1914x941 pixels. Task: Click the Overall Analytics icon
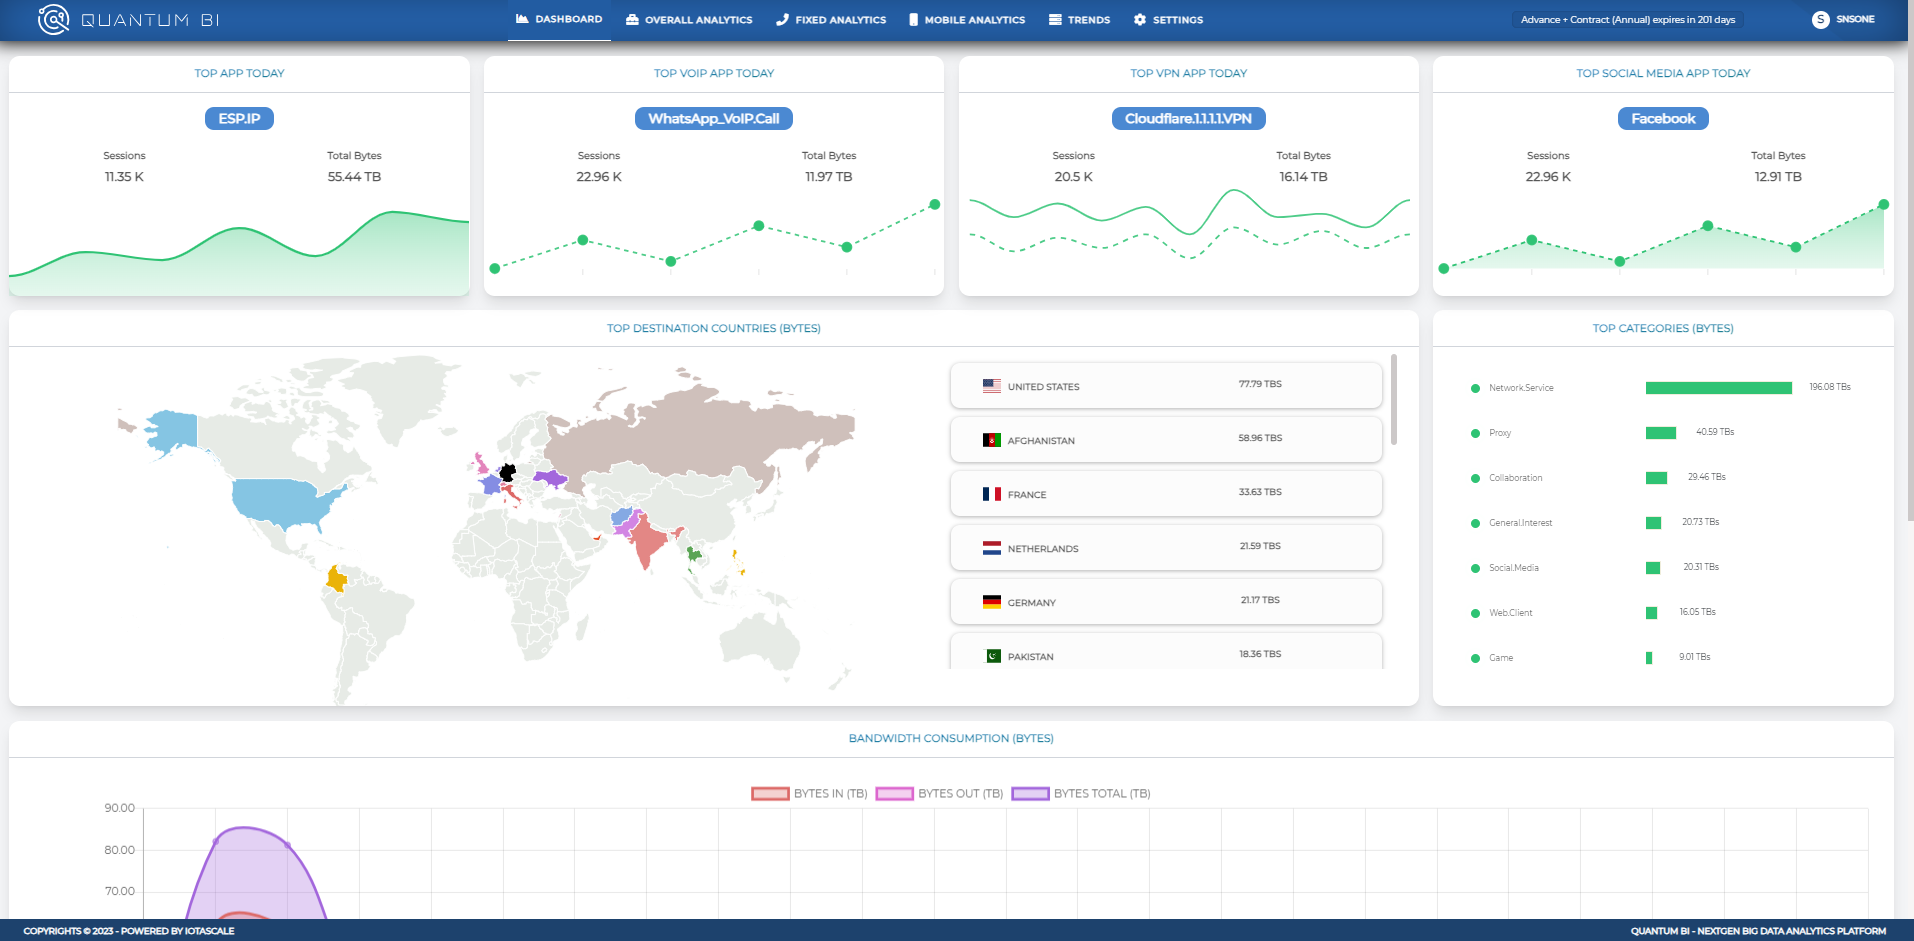click(632, 20)
